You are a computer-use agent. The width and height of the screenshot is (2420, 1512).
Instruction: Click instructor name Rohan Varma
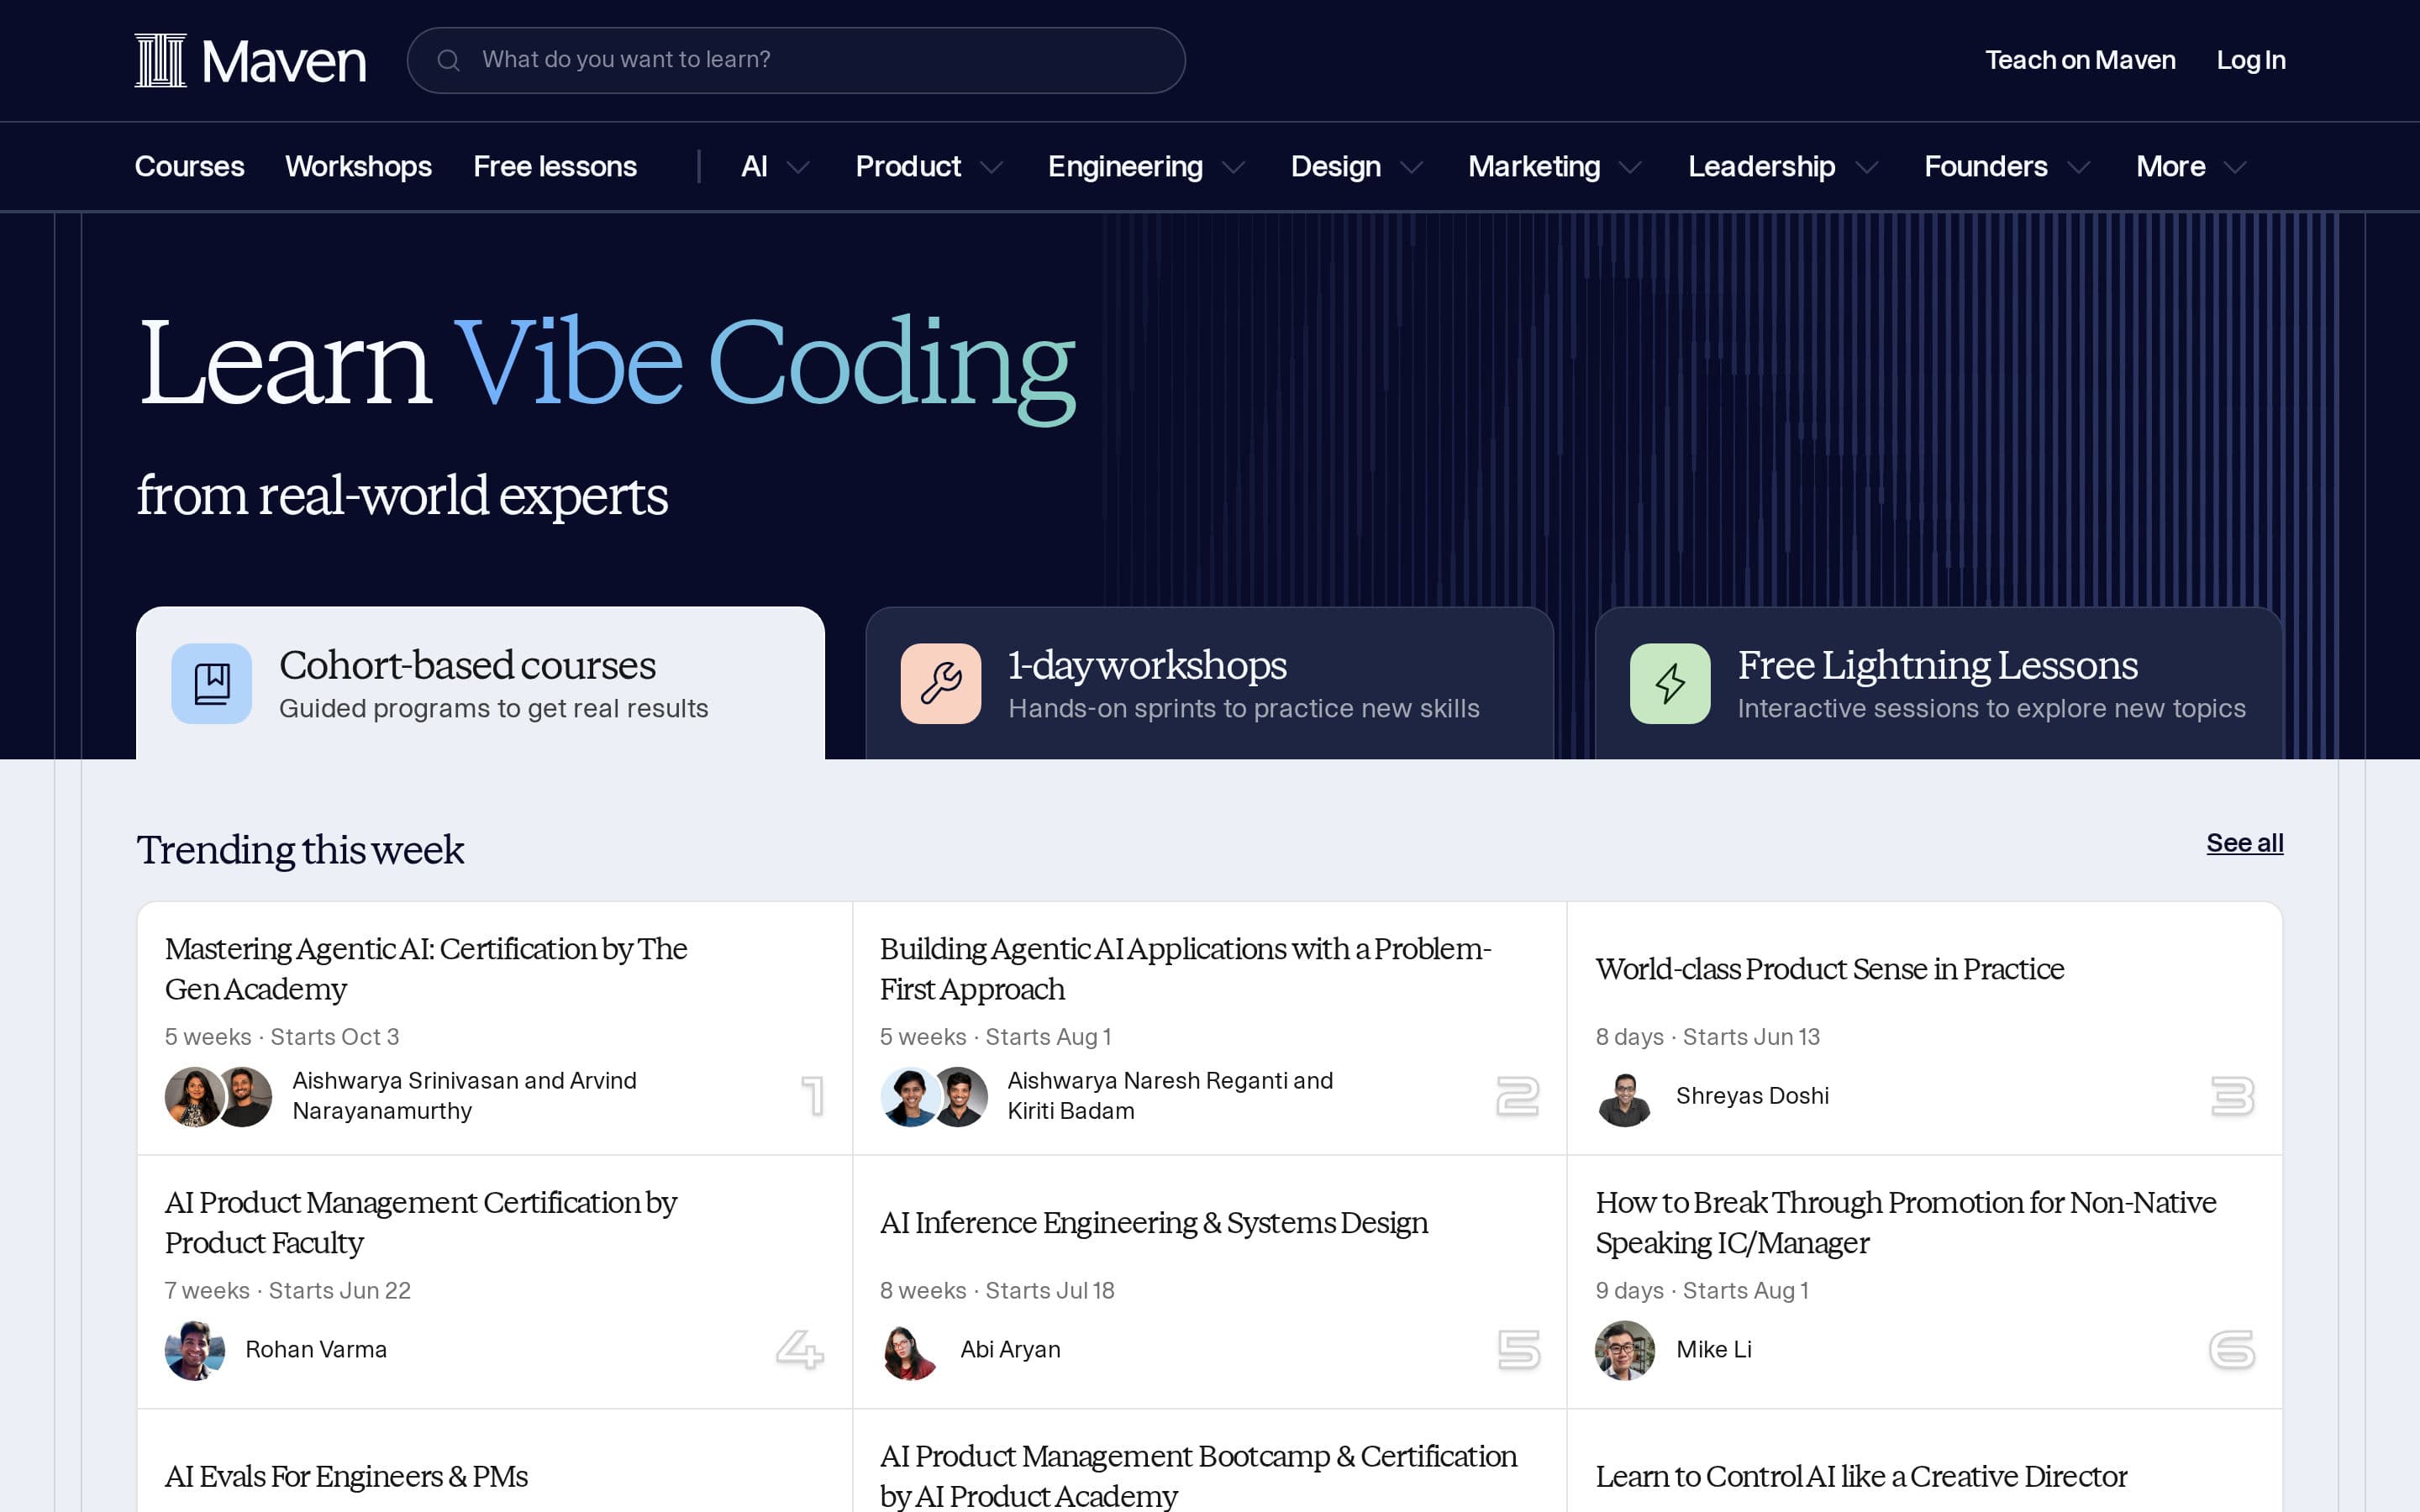point(316,1350)
